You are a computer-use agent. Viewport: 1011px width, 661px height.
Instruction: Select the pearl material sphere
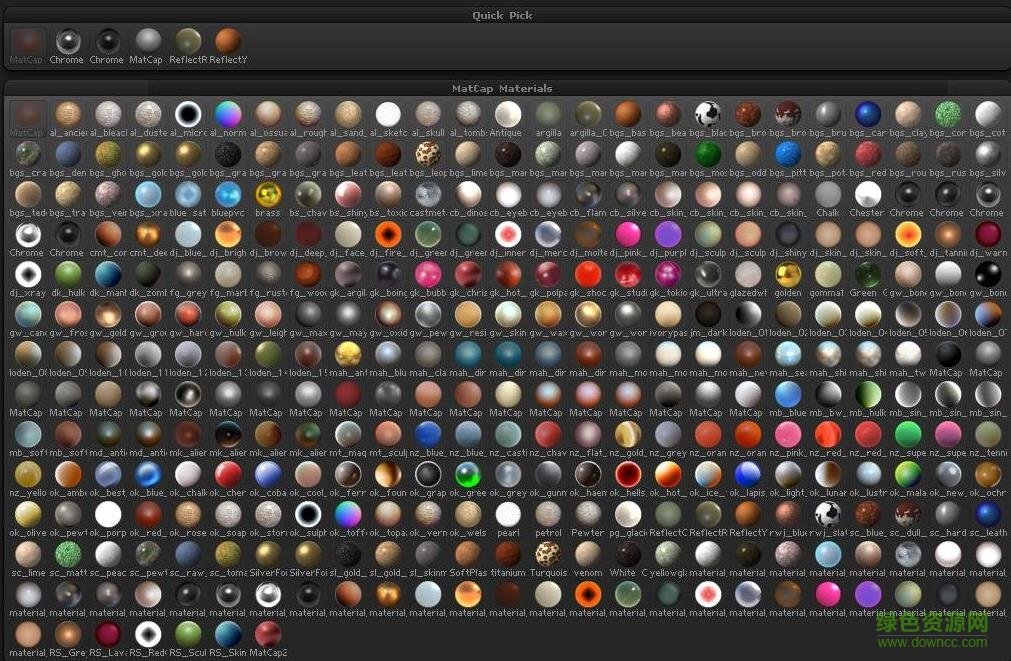point(508,515)
